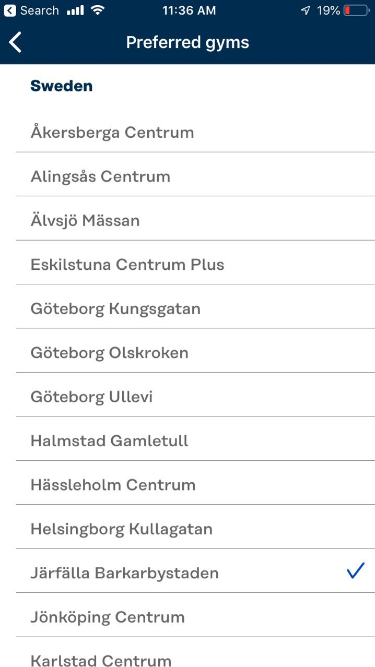The image size is (375, 667).
Task: Tap the location arrow status icon
Action: point(305,11)
